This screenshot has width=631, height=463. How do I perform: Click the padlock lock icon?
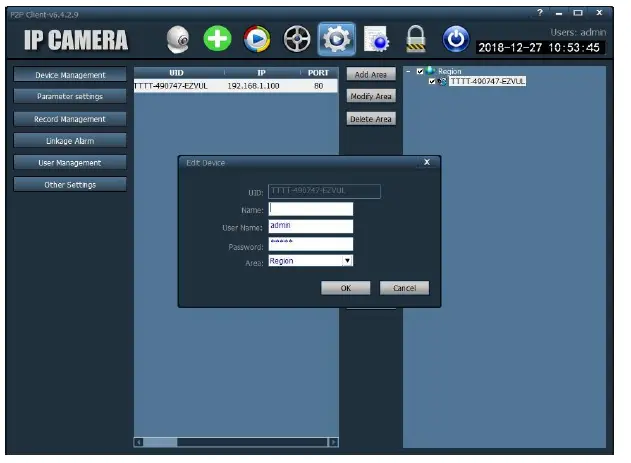(x=416, y=39)
